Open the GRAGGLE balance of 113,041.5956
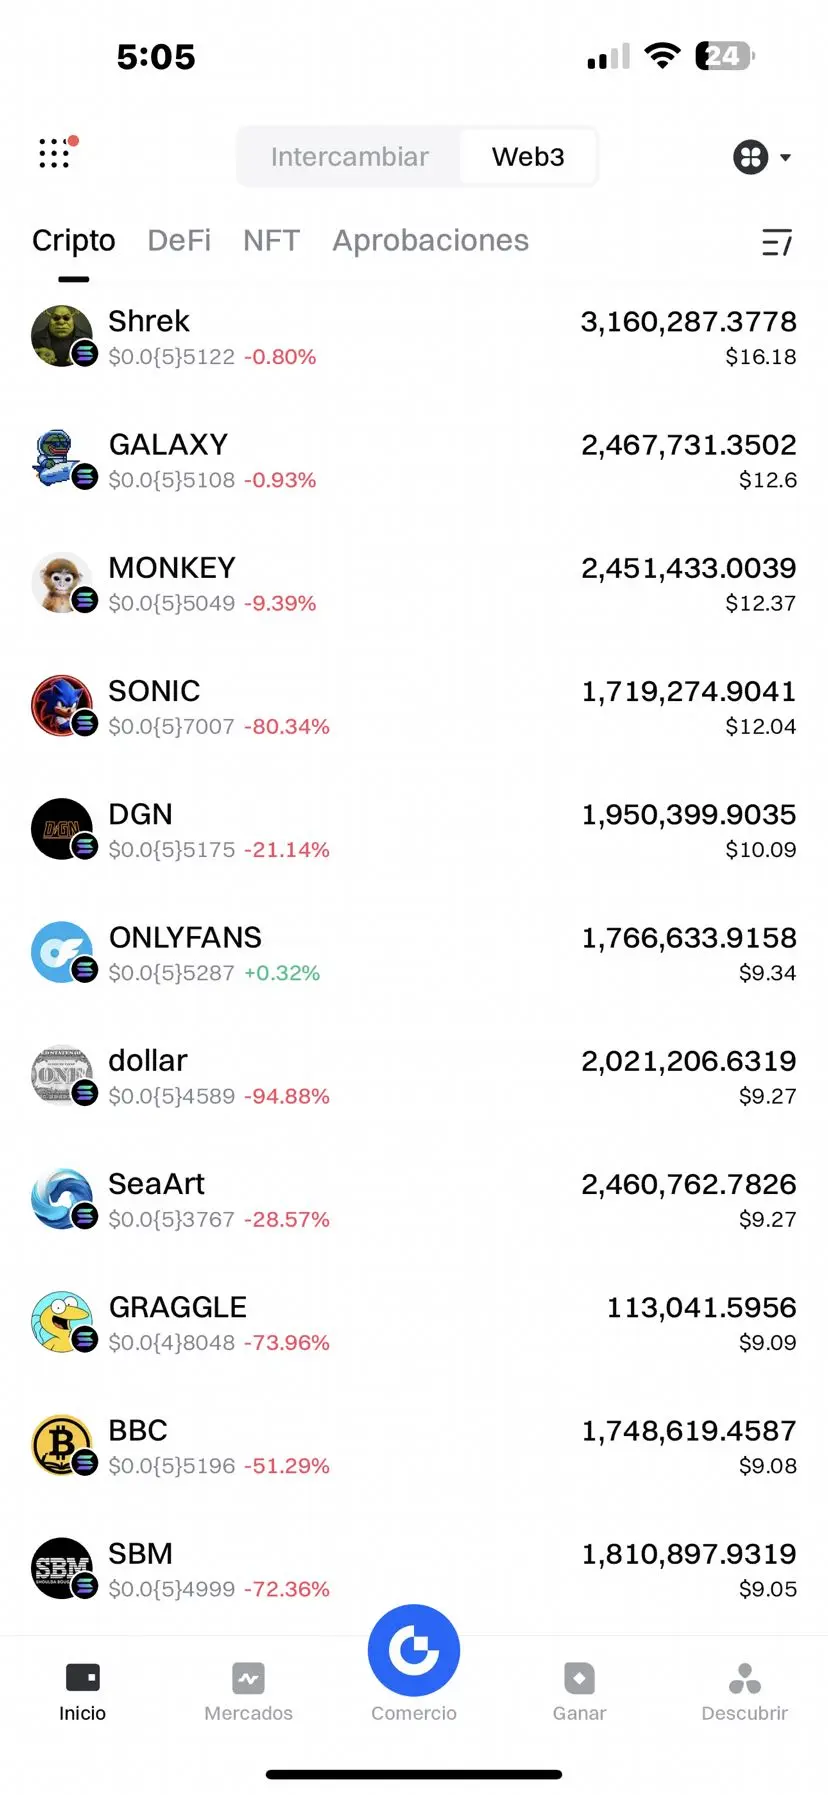The height and width of the screenshot is (1795, 828). [x=701, y=1308]
